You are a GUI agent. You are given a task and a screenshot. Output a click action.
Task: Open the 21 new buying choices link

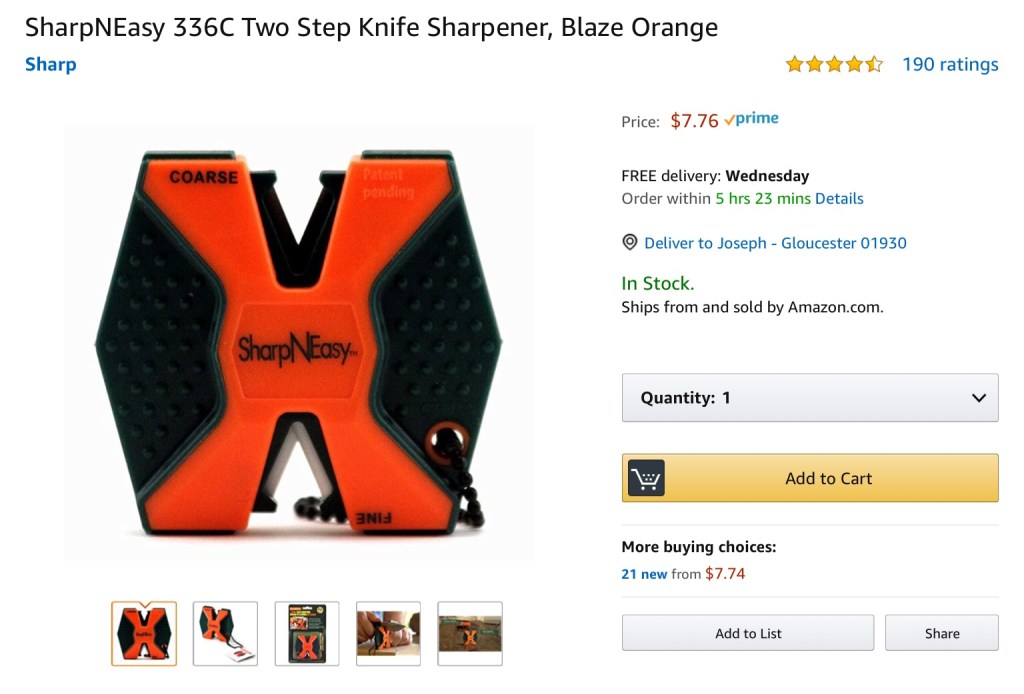[x=644, y=574]
